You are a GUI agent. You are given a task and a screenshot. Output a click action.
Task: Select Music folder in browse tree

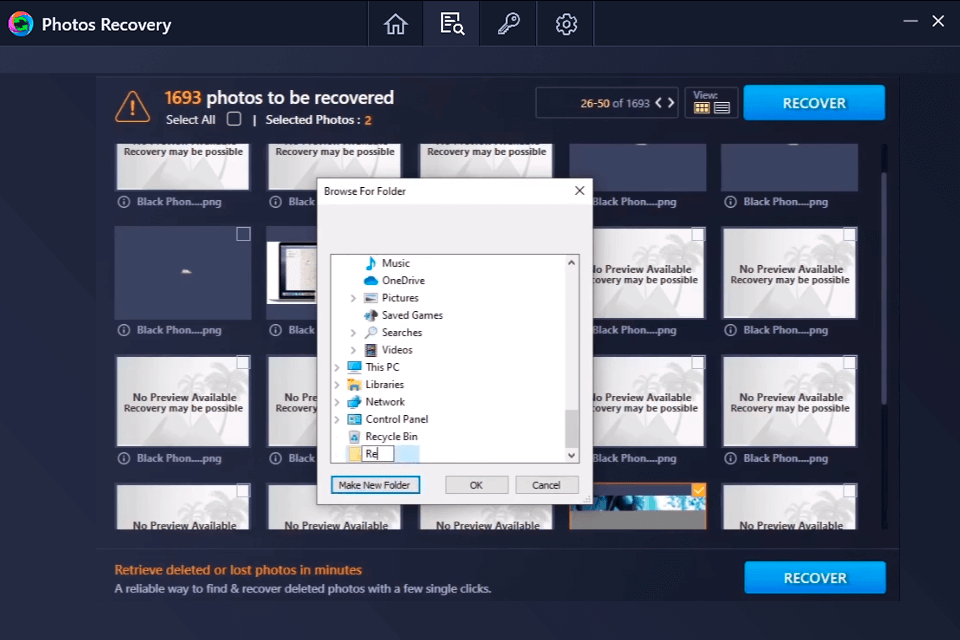pos(396,263)
